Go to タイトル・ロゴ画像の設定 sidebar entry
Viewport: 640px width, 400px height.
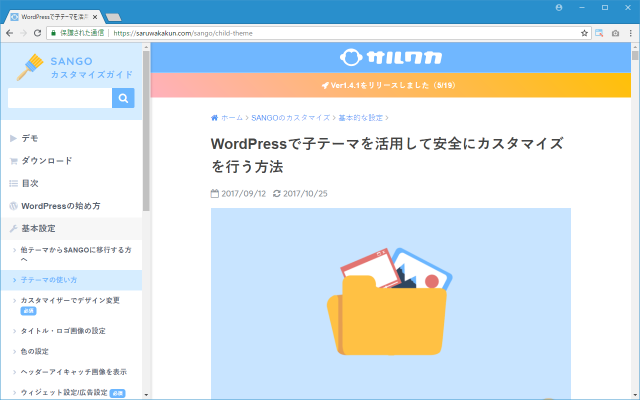(62, 330)
